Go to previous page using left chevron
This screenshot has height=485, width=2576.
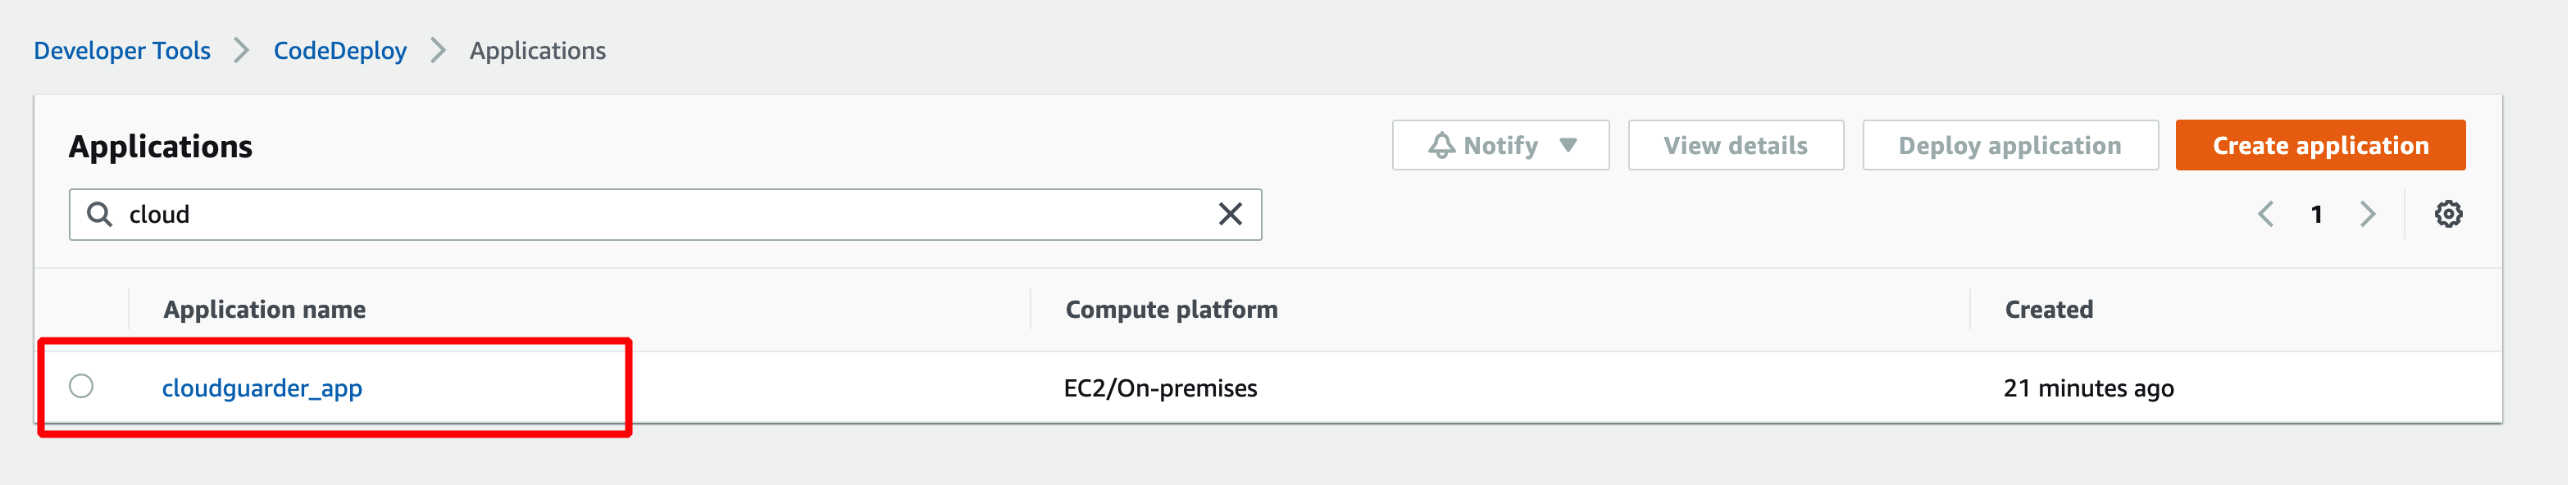(x=2265, y=214)
